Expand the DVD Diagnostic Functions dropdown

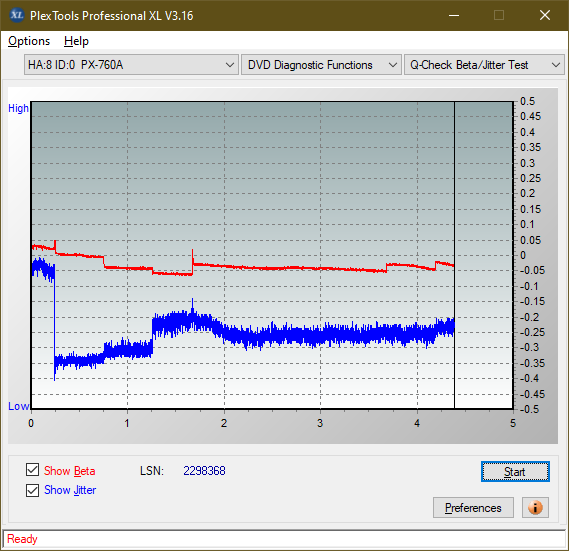point(321,65)
